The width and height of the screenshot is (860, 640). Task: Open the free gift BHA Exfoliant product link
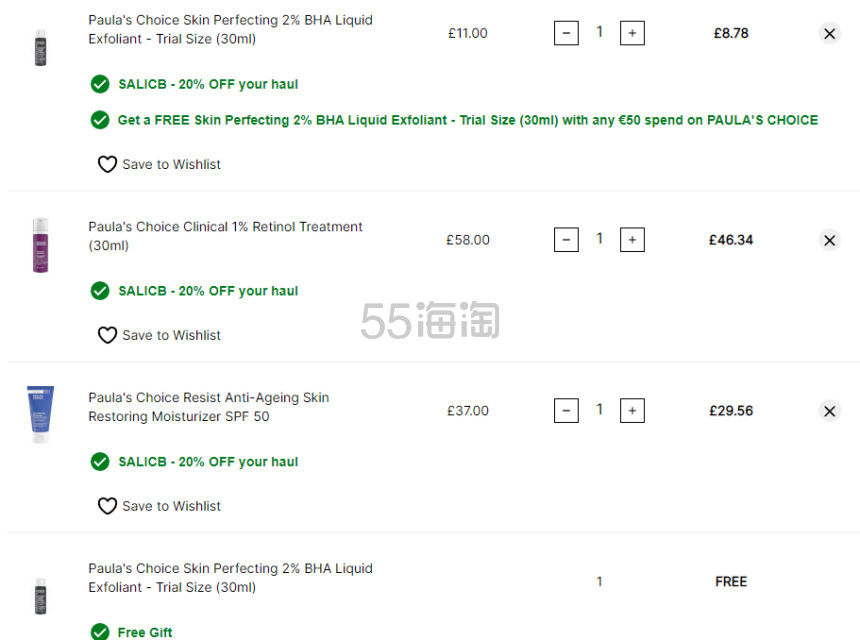pyautogui.click(x=230, y=577)
